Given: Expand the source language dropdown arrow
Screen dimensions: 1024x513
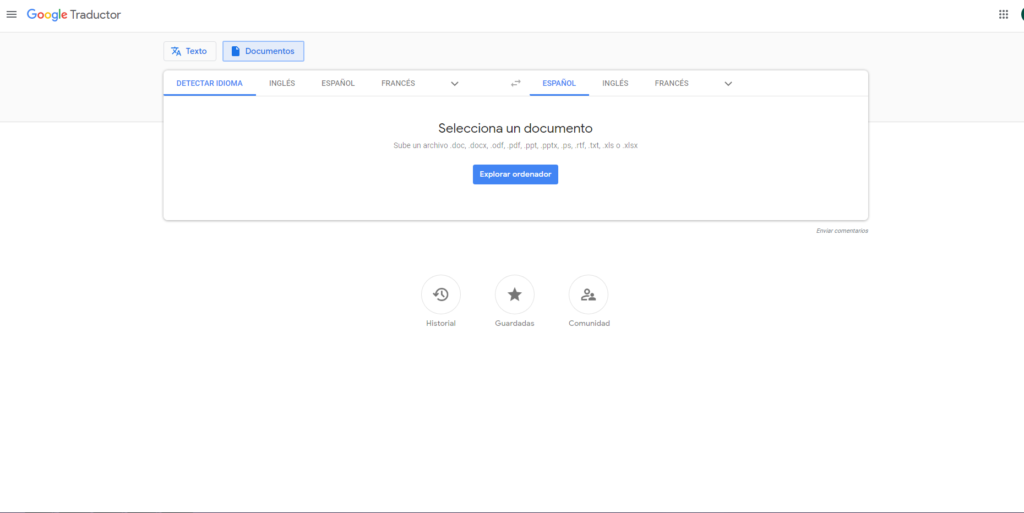Looking at the screenshot, I should [x=454, y=83].
